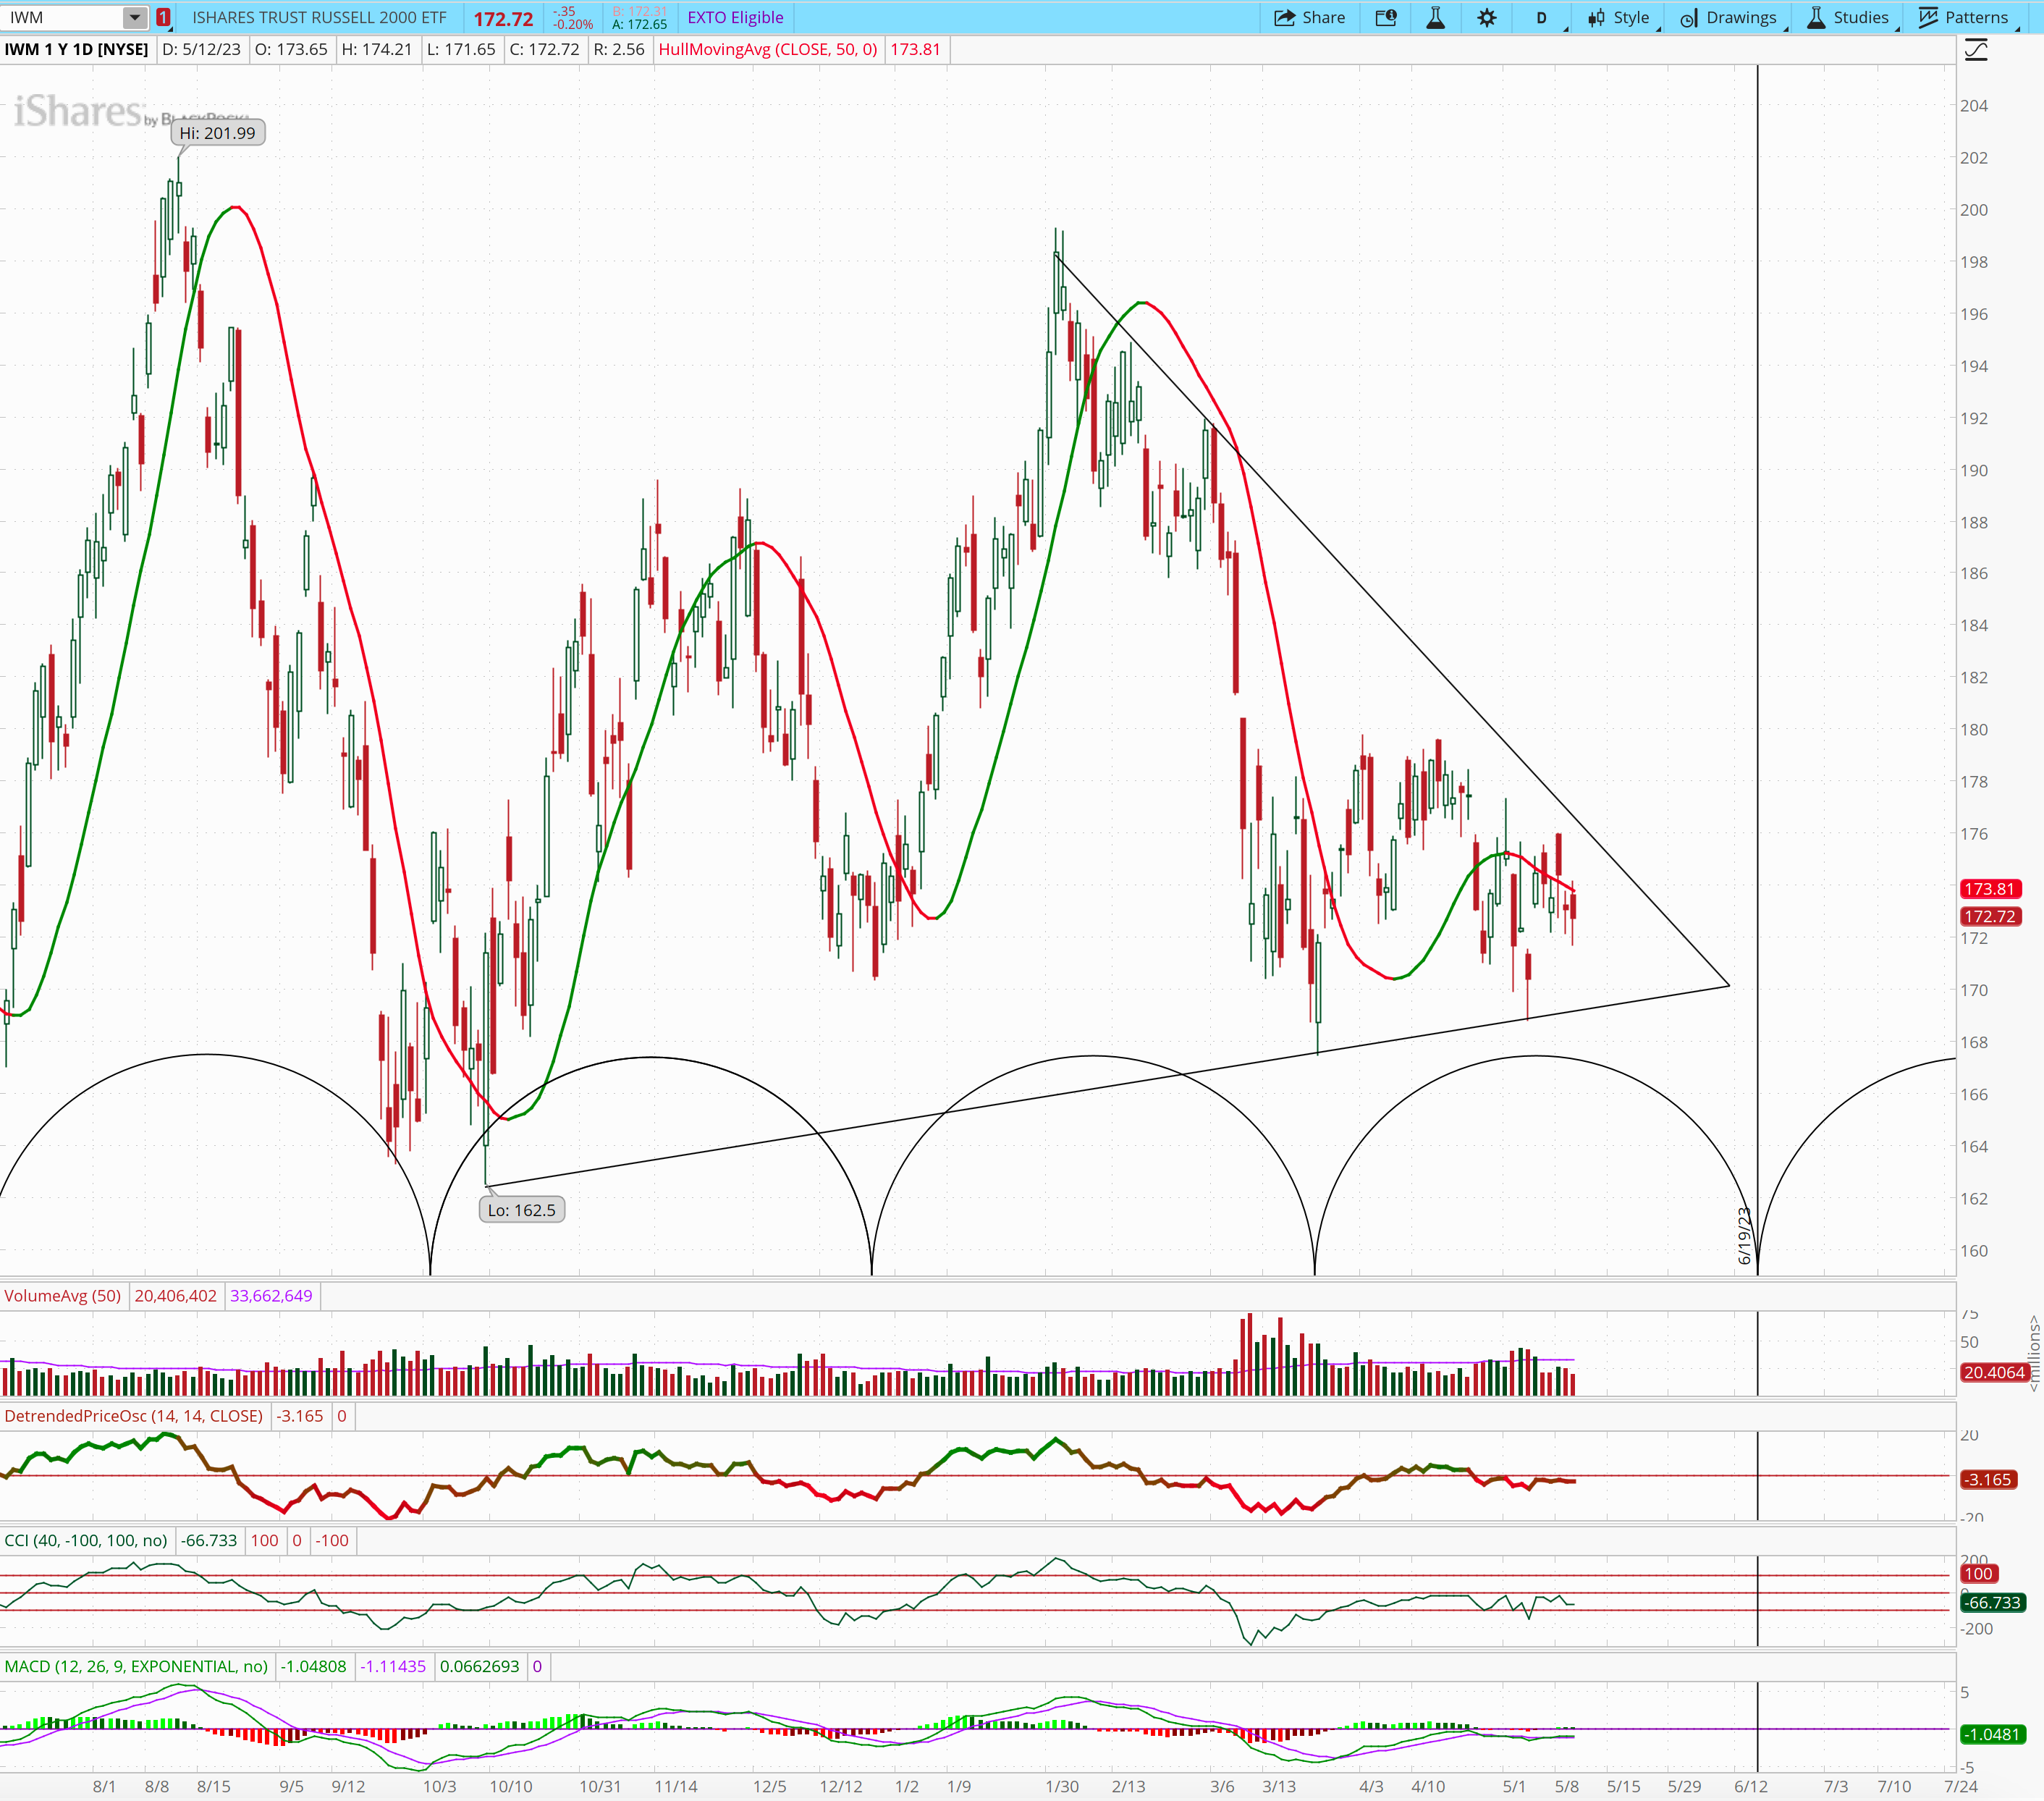
Task: Click MACD average value -1.11435
Action: pos(393,1666)
